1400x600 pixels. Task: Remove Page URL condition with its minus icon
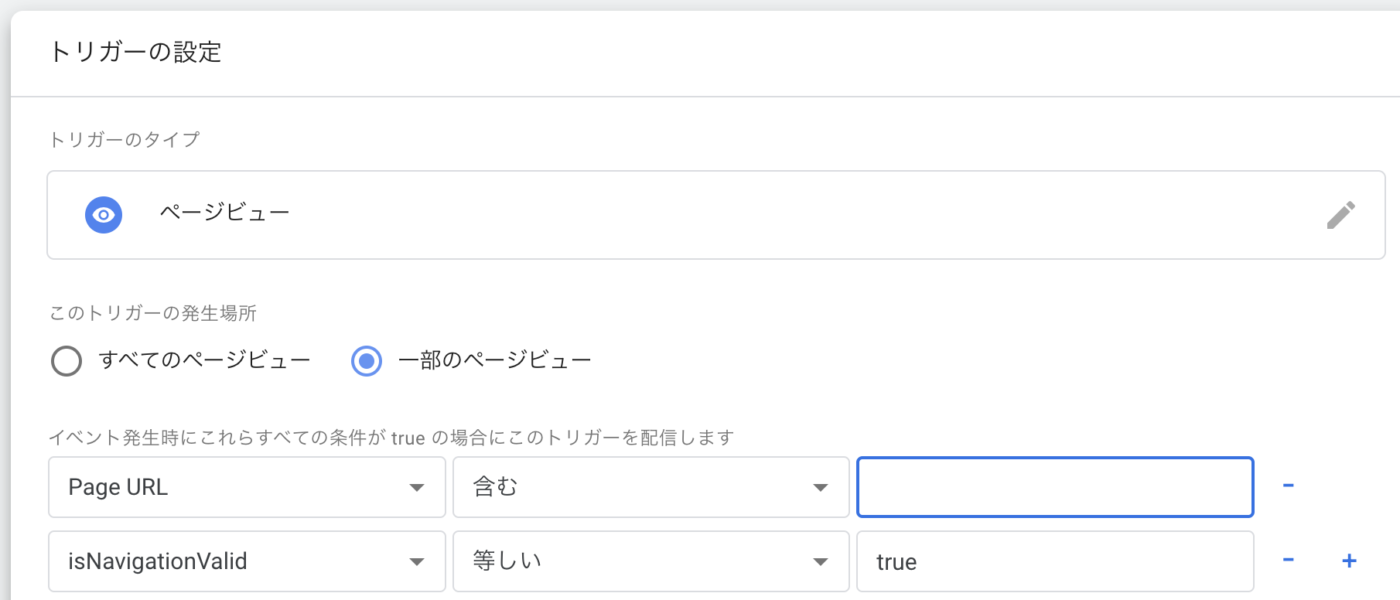[1289, 487]
